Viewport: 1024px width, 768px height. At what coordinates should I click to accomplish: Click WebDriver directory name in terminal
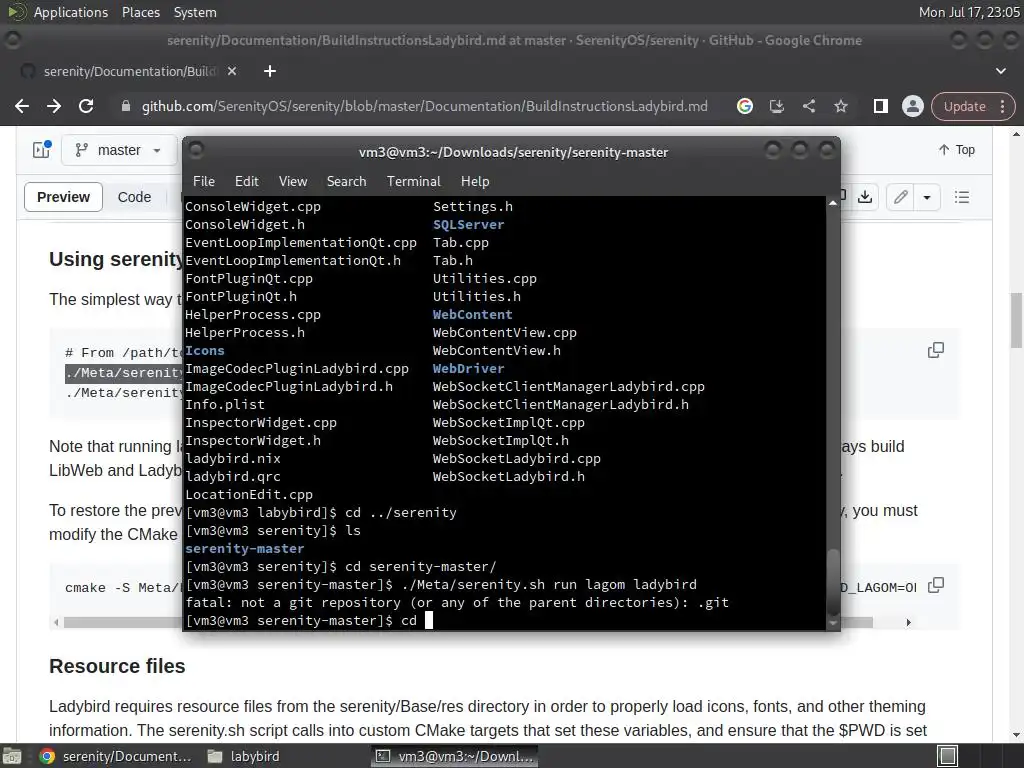(468, 368)
